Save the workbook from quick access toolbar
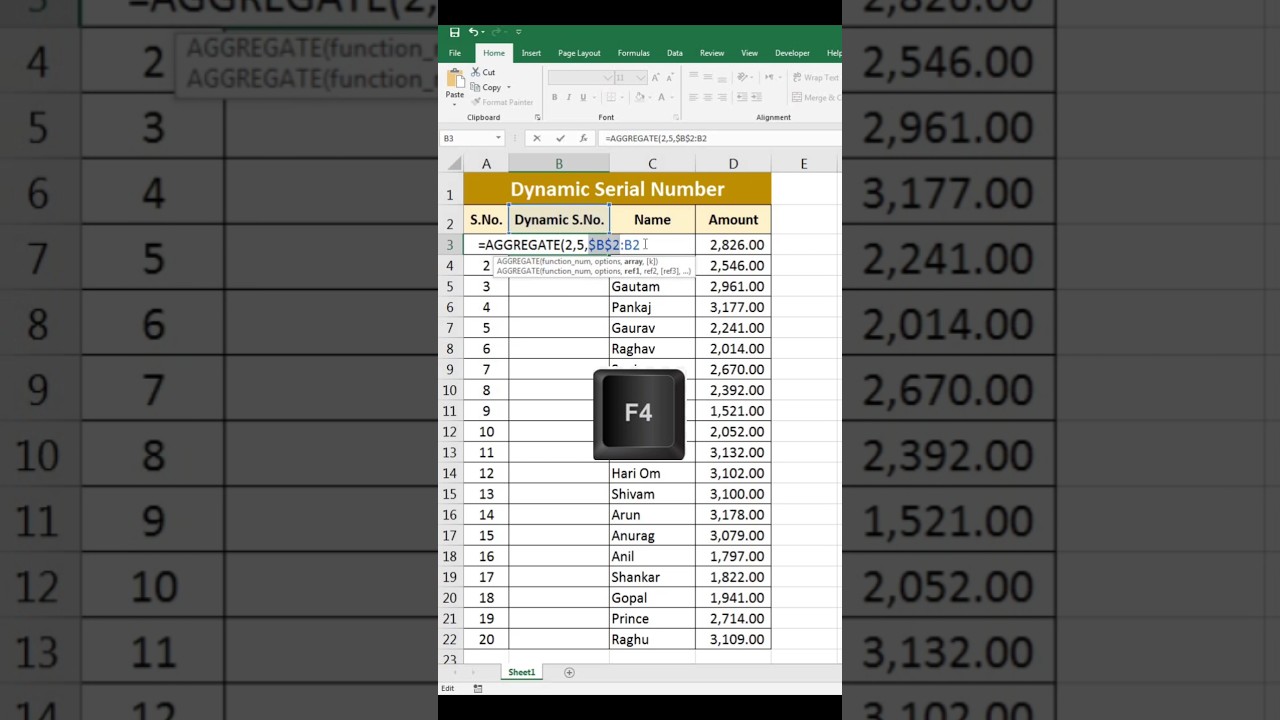The width and height of the screenshot is (1280, 720). click(x=455, y=32)
